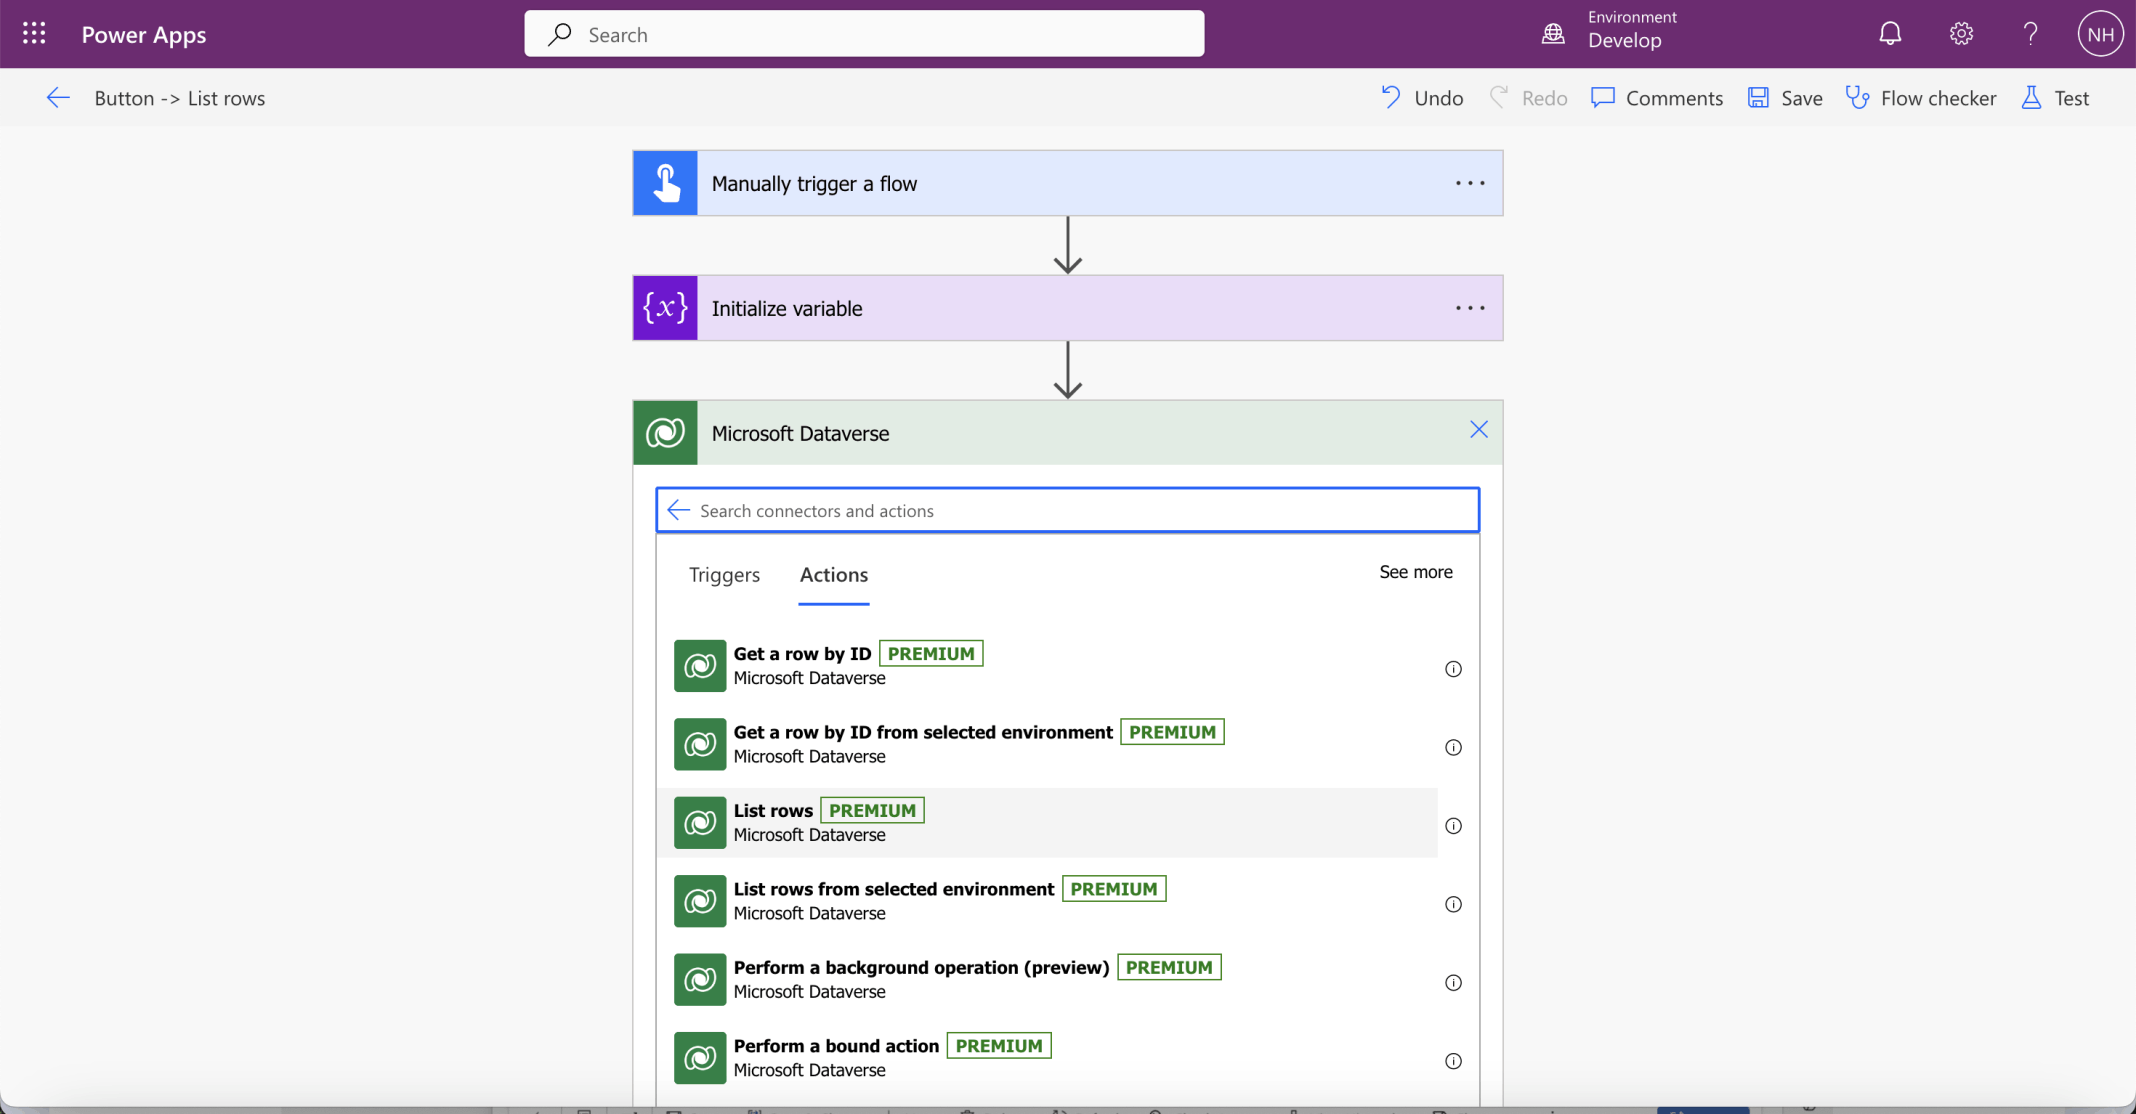This screenshot has height=1114, width=2136.
Task: Open ellipsis menu on Manually trigger a flow
Action: point(1469,183)
